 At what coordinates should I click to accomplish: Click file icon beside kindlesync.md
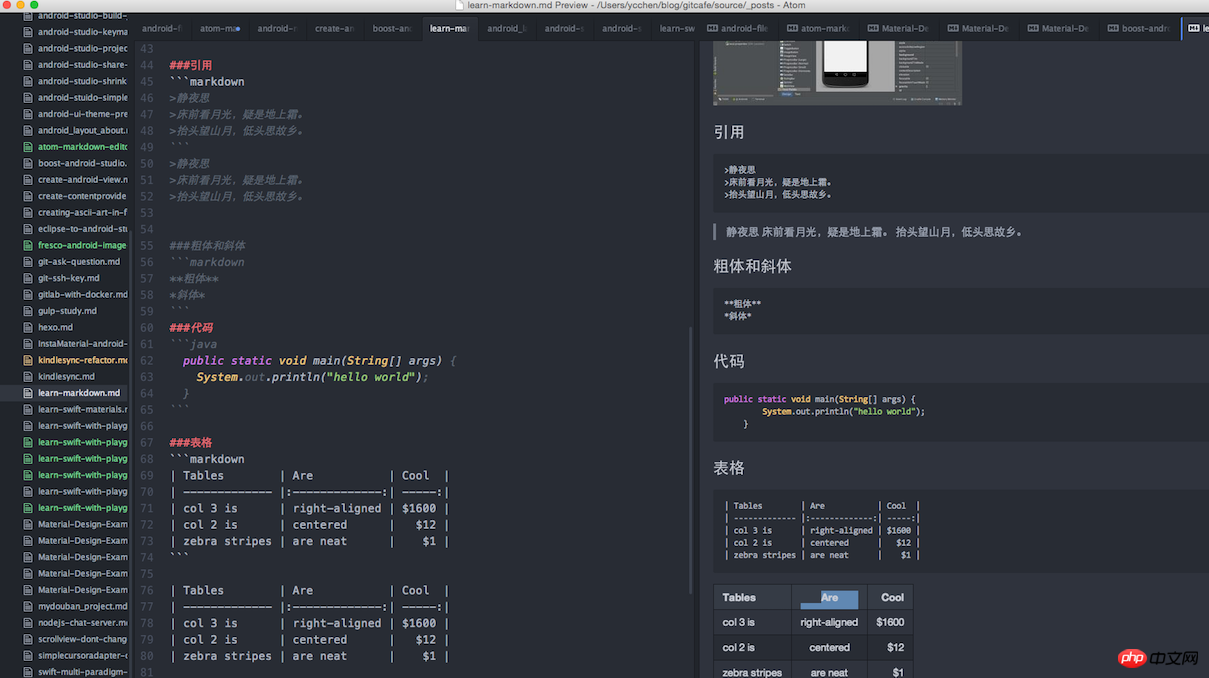click(28, 377)
